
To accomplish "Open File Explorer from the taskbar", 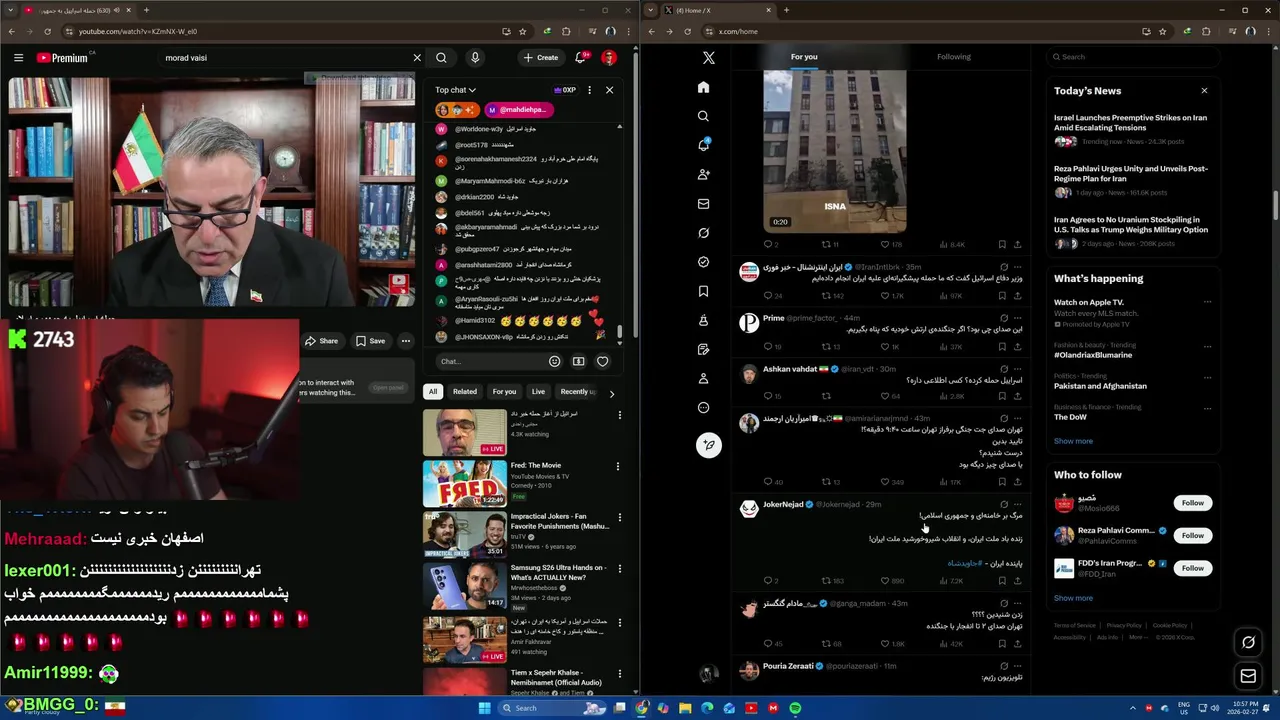I will pyautogui.click(x=685, y=708).
